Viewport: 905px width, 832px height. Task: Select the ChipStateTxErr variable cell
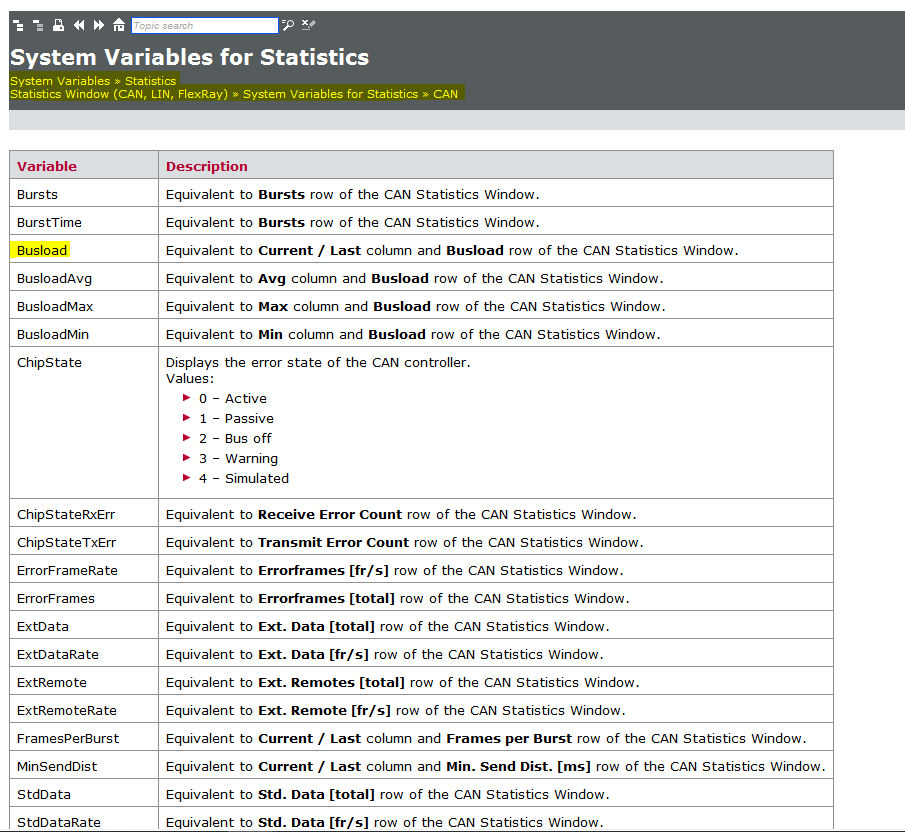coord(84,542)
